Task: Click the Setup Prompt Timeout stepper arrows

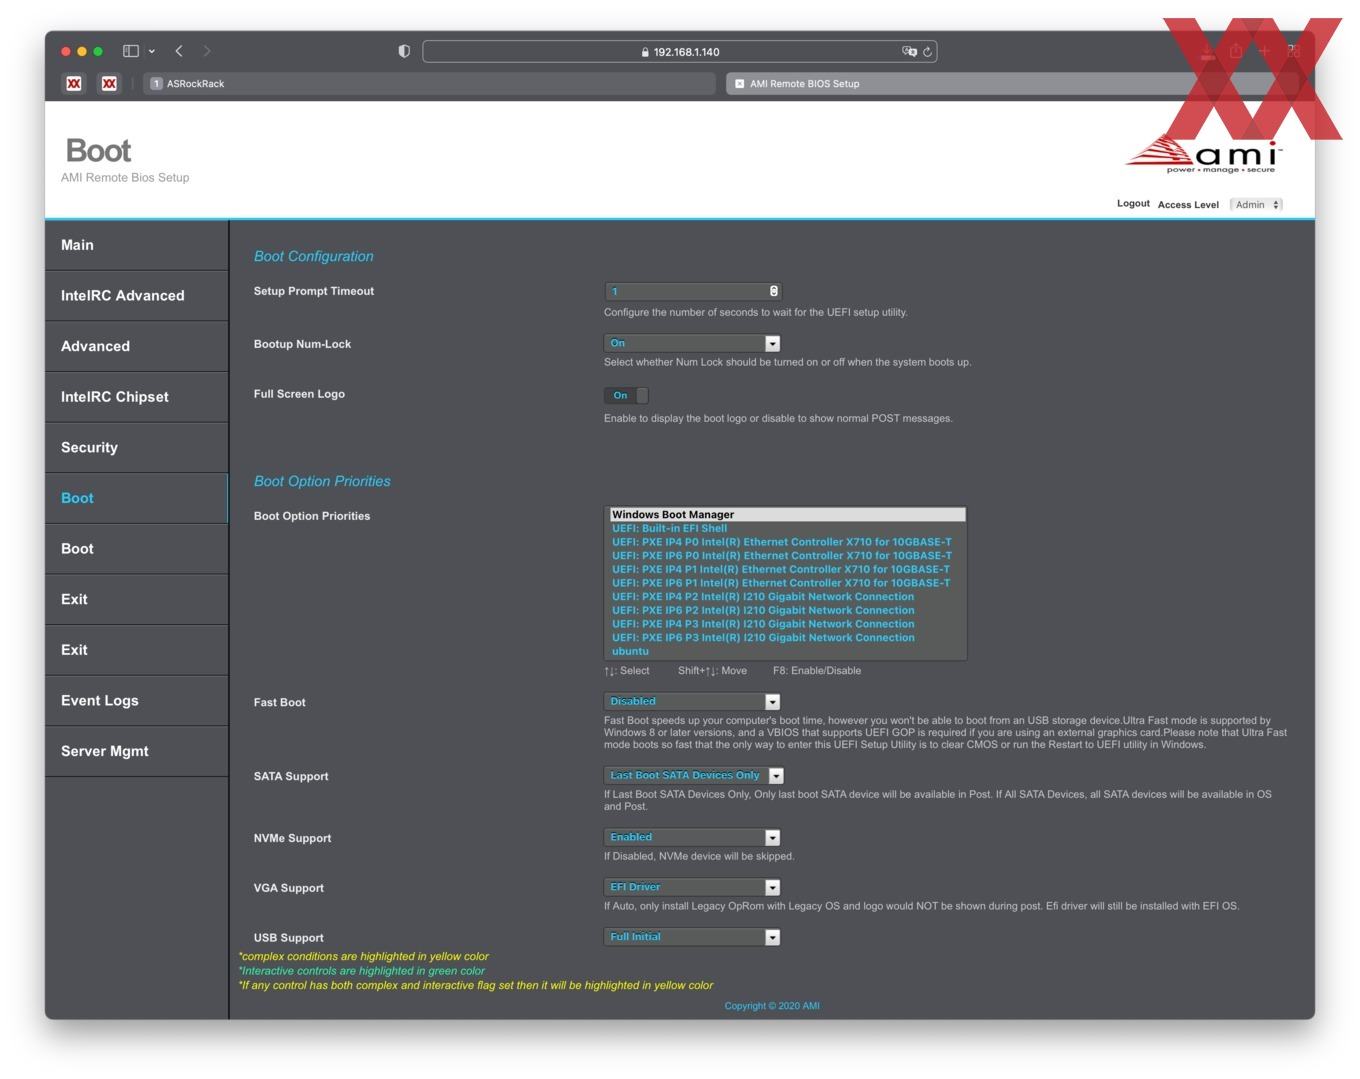Action: [774, 291]
